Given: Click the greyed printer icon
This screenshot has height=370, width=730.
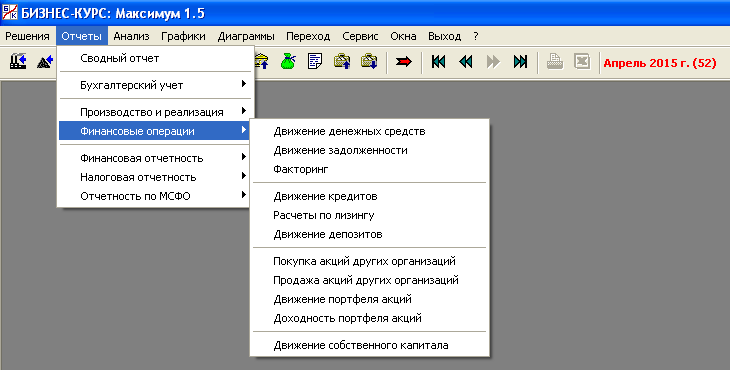Looking at the screenshot, I should tap(554, 61).
